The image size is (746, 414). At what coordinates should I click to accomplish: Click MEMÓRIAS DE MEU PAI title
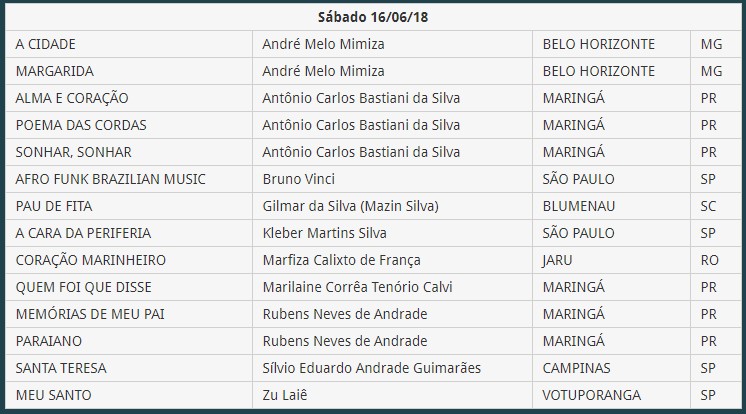(x=90, y=314)
